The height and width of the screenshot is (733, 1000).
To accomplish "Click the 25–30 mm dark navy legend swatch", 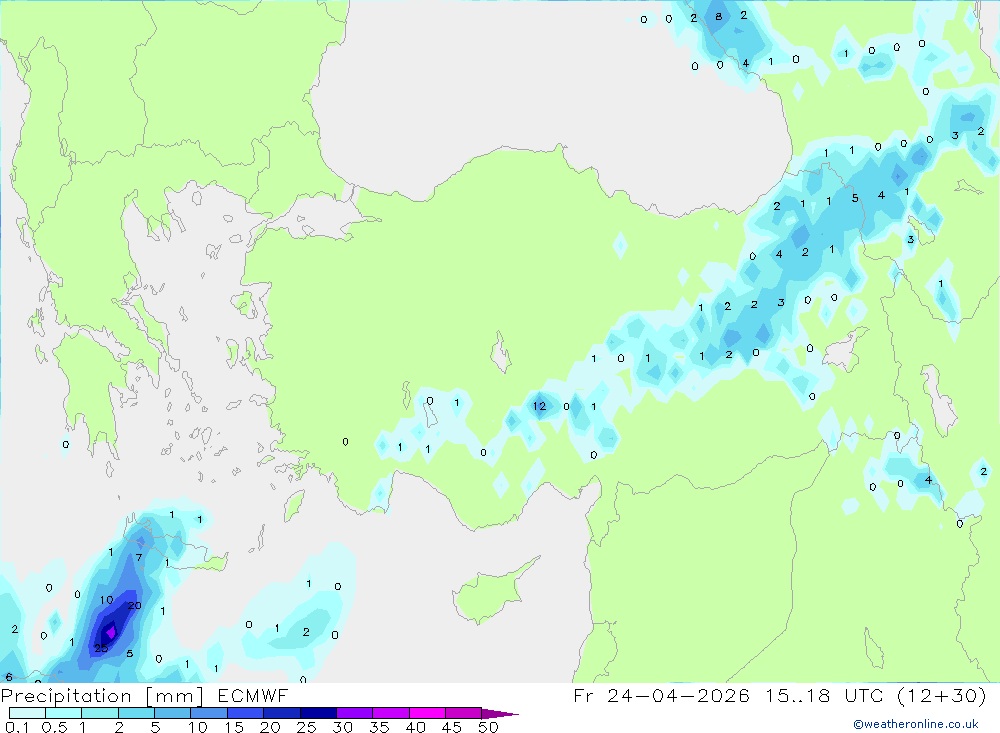I will tap(318, 713).
